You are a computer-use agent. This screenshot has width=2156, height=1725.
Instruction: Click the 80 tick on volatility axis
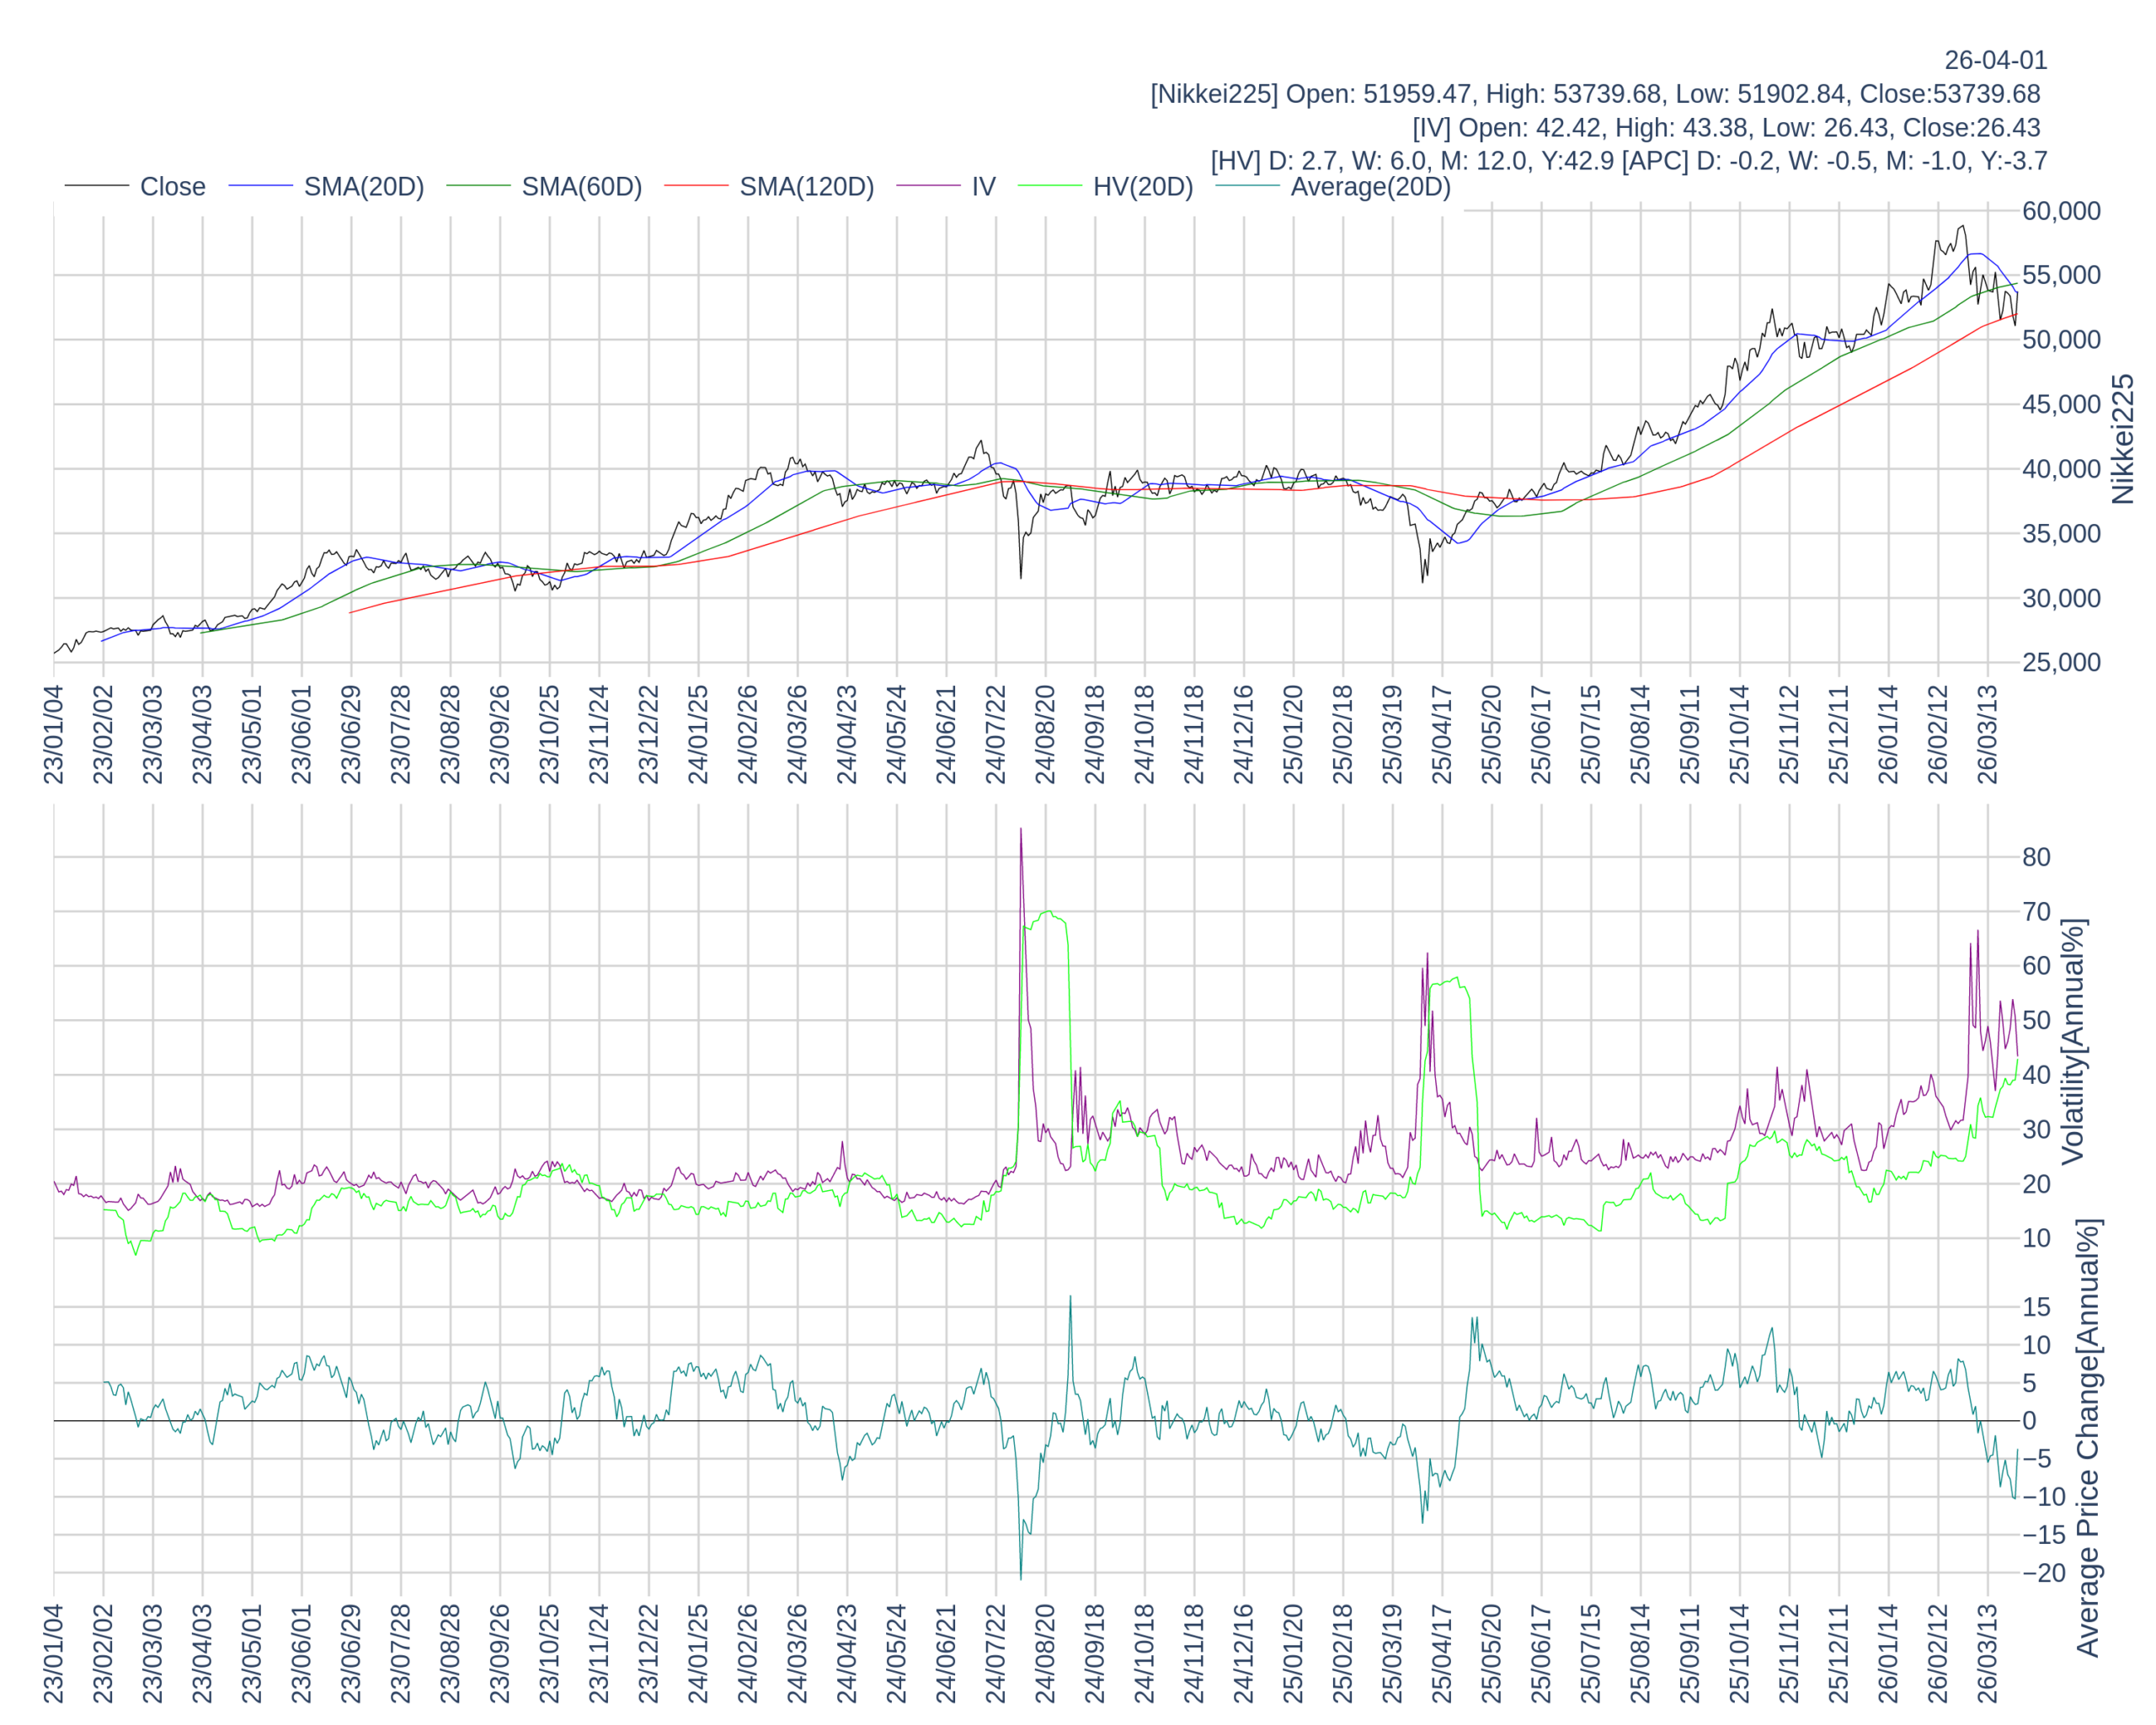[x=2036, y=857]
